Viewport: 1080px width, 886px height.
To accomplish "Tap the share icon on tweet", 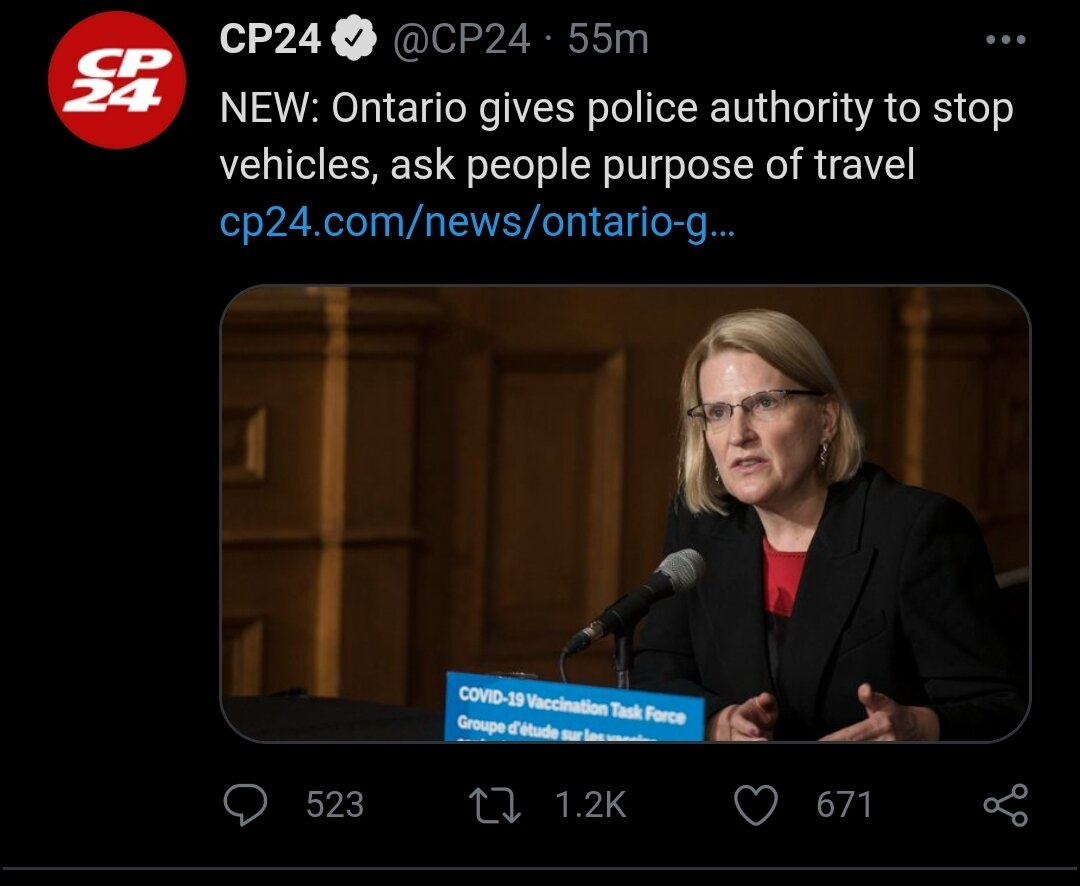I will coord(1005,805).
